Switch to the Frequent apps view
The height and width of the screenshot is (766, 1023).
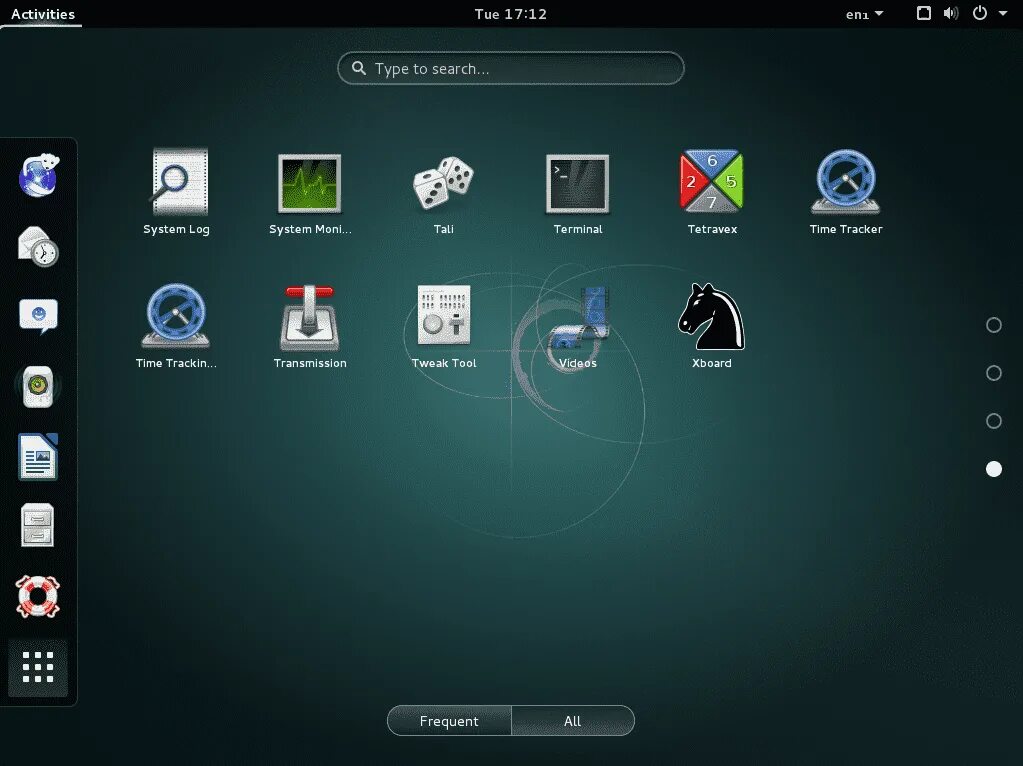pos(449,721)
